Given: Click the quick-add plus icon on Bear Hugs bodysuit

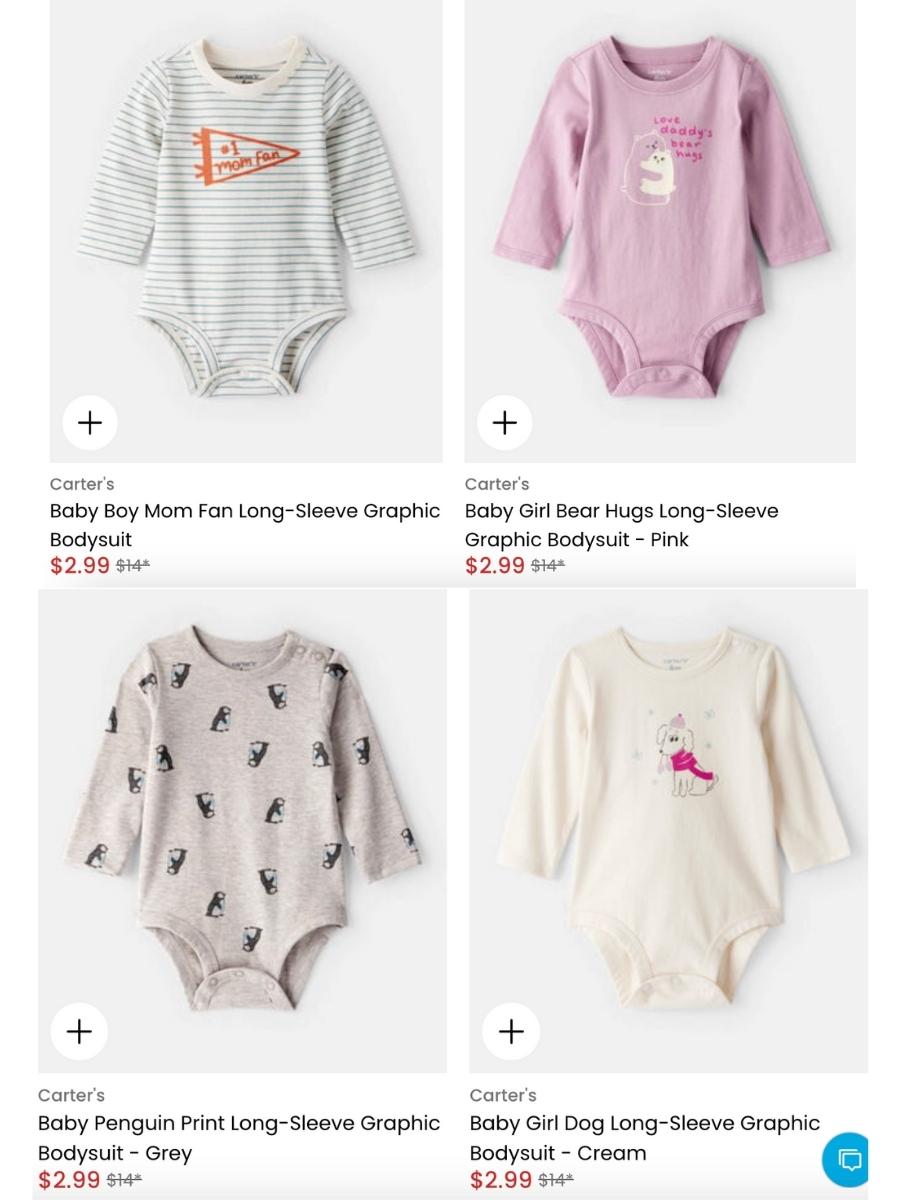Looking at the screenshot, I should click(504, 422).
